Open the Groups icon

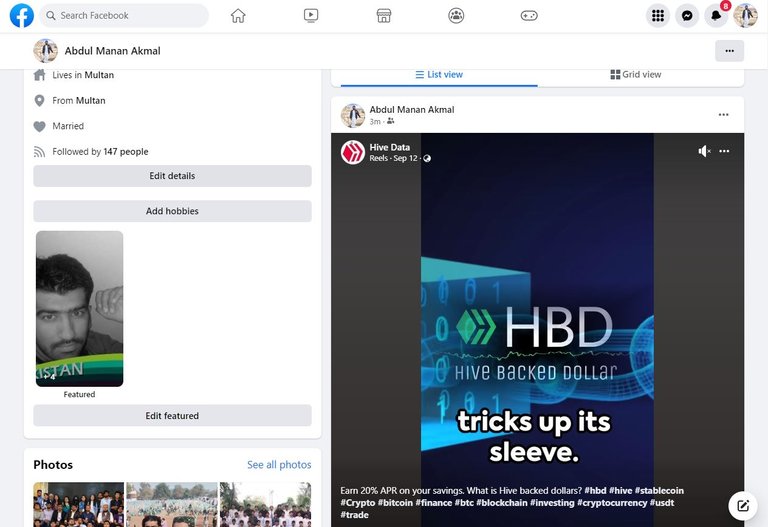pos(456,16)
